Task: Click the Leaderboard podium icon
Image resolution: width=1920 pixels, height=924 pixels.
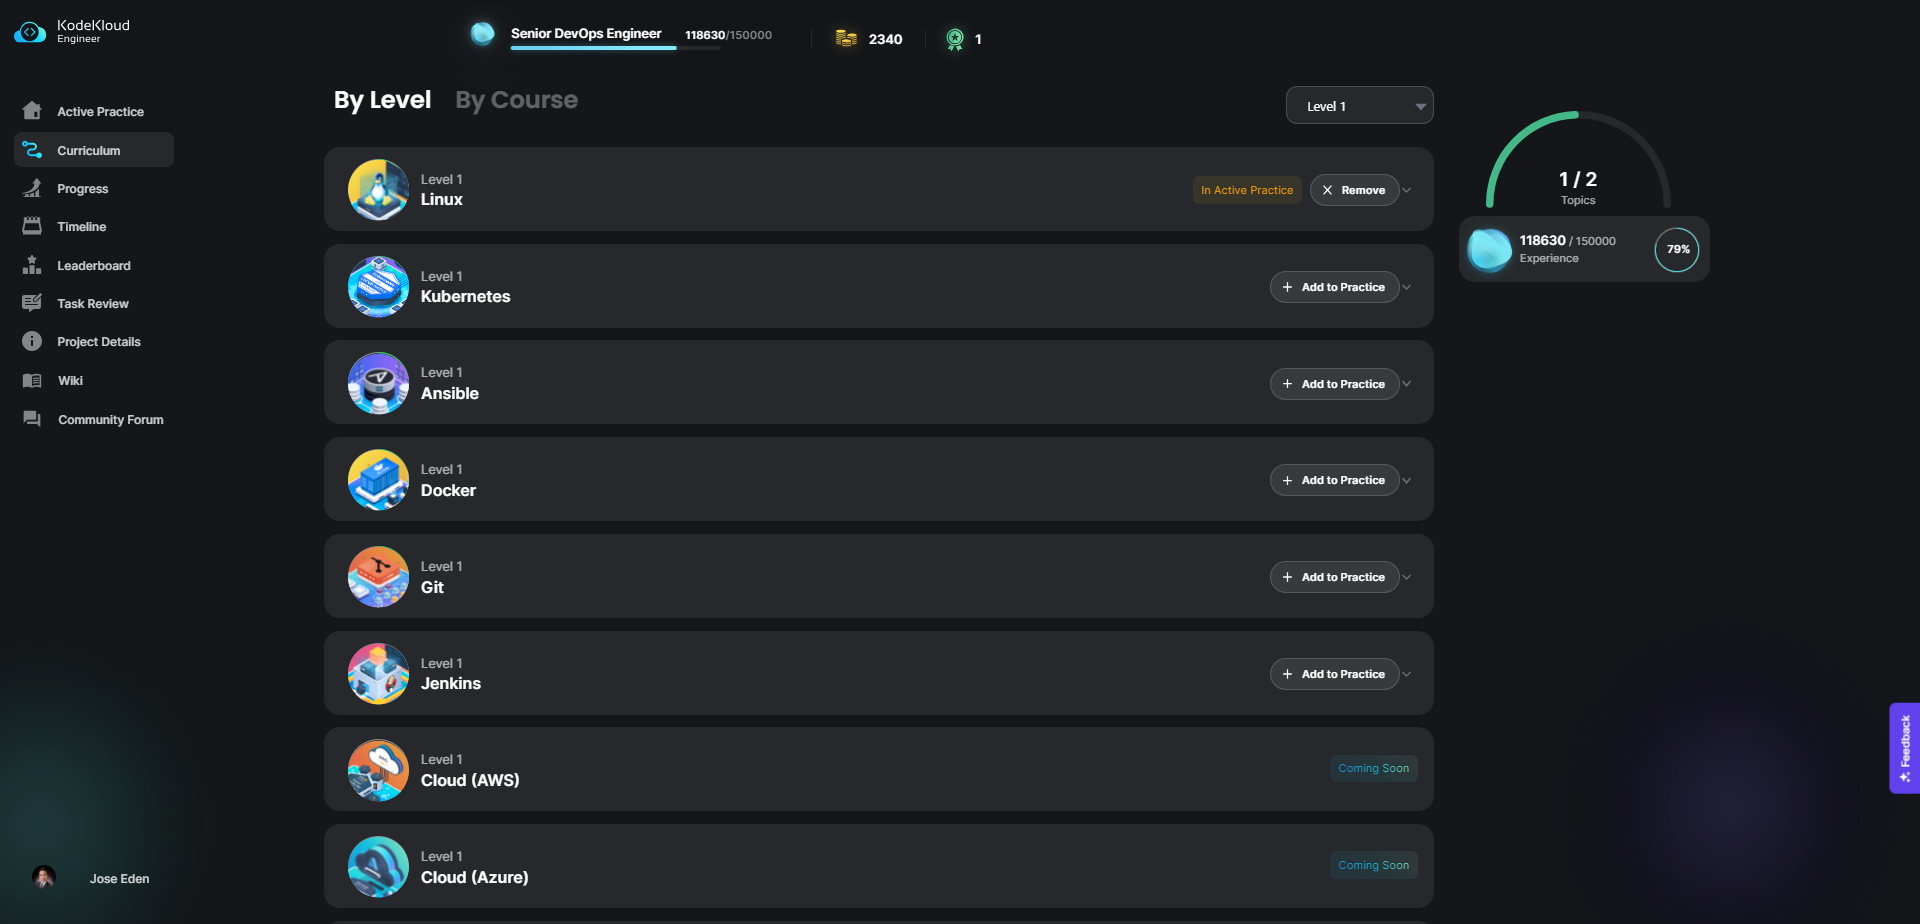Action: click(32, 265)
